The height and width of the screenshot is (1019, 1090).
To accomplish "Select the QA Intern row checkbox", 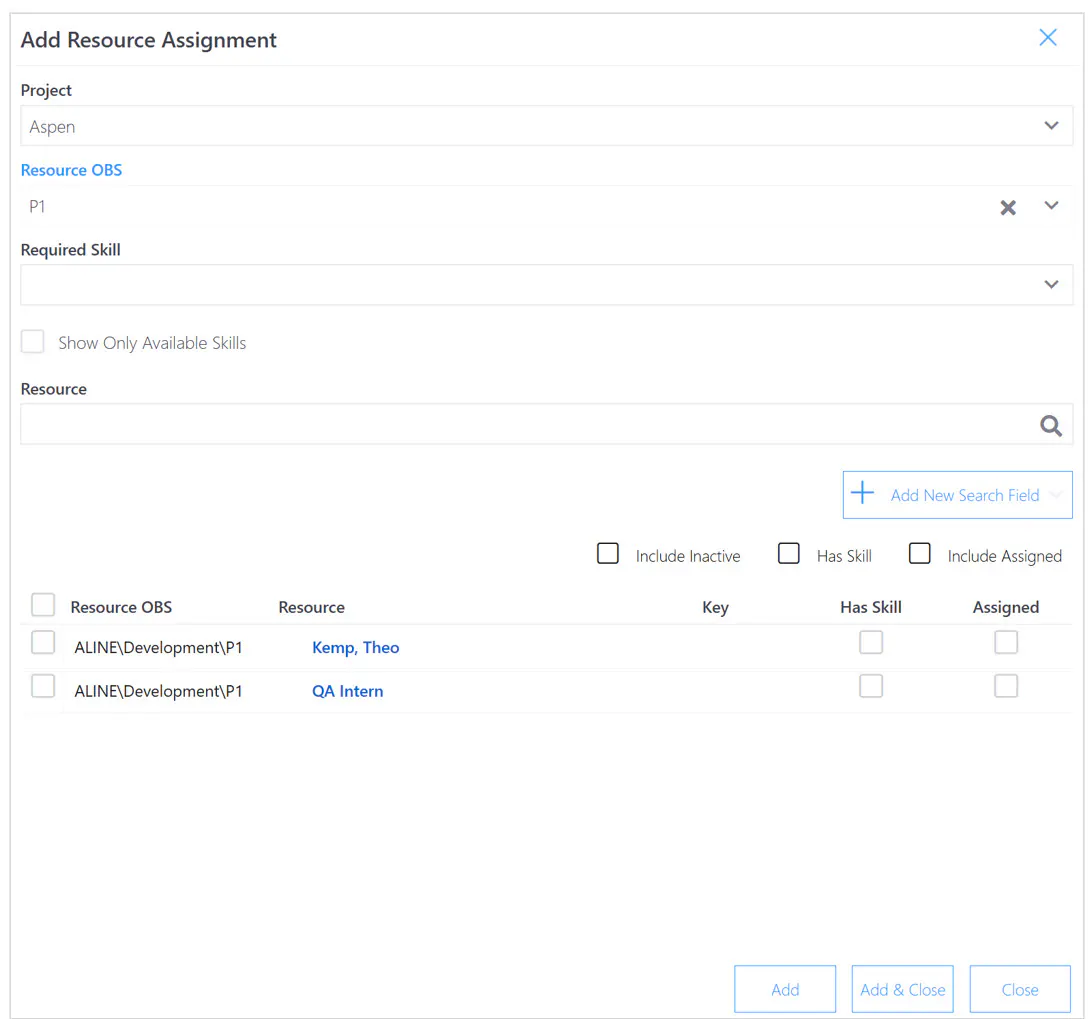I will pos(43,686).
